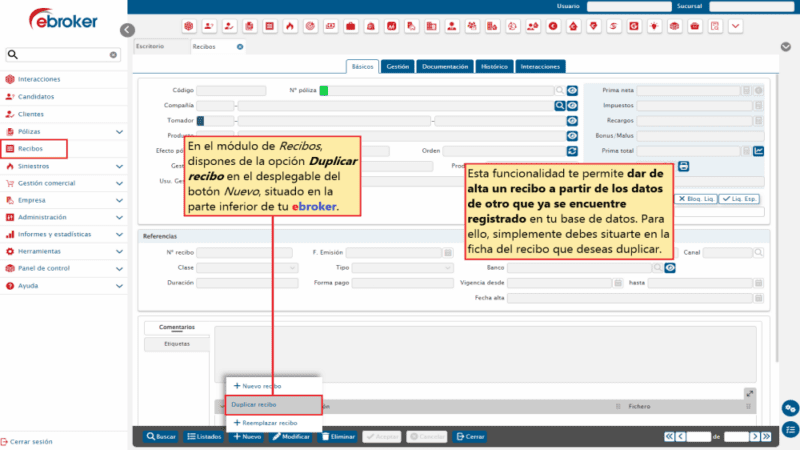800x450 pixels.
Task: Expand the Gestión comercial sidebar menu
Action: [119, 183]
